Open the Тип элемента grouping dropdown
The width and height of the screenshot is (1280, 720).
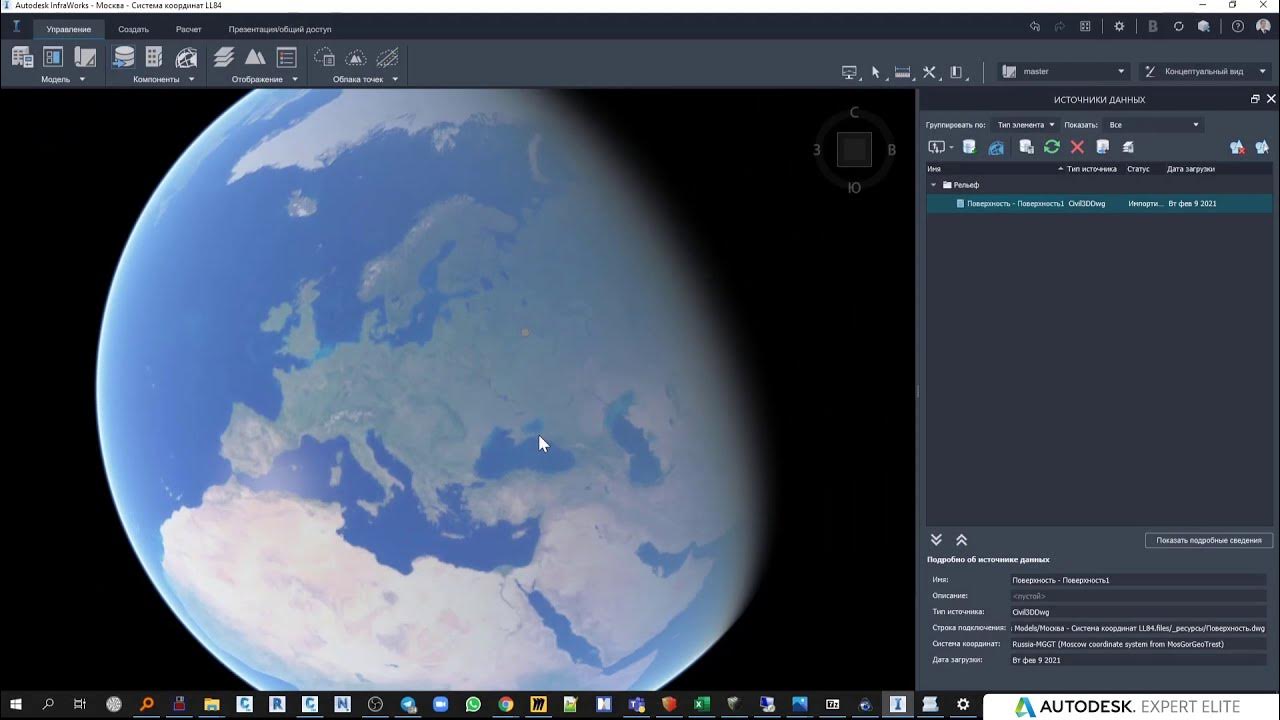pyautogui.click(x=1025, y=125)
